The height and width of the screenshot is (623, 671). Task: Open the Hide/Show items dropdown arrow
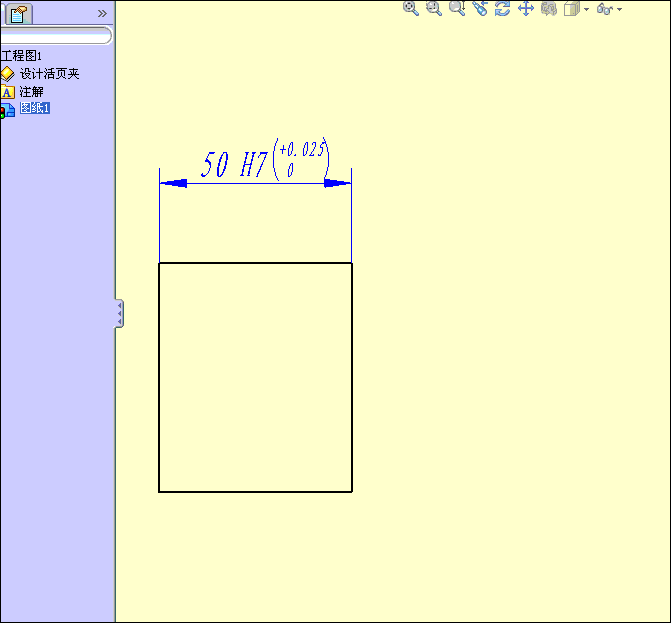[619, 9]
